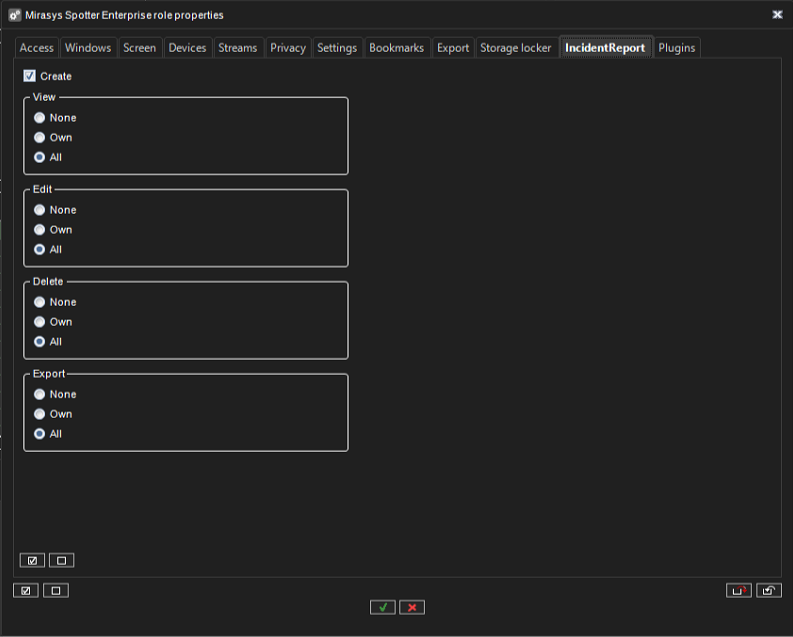Open the Plugins tab
The height and width of the screenshot is (637, 793).
coord(676,48)
